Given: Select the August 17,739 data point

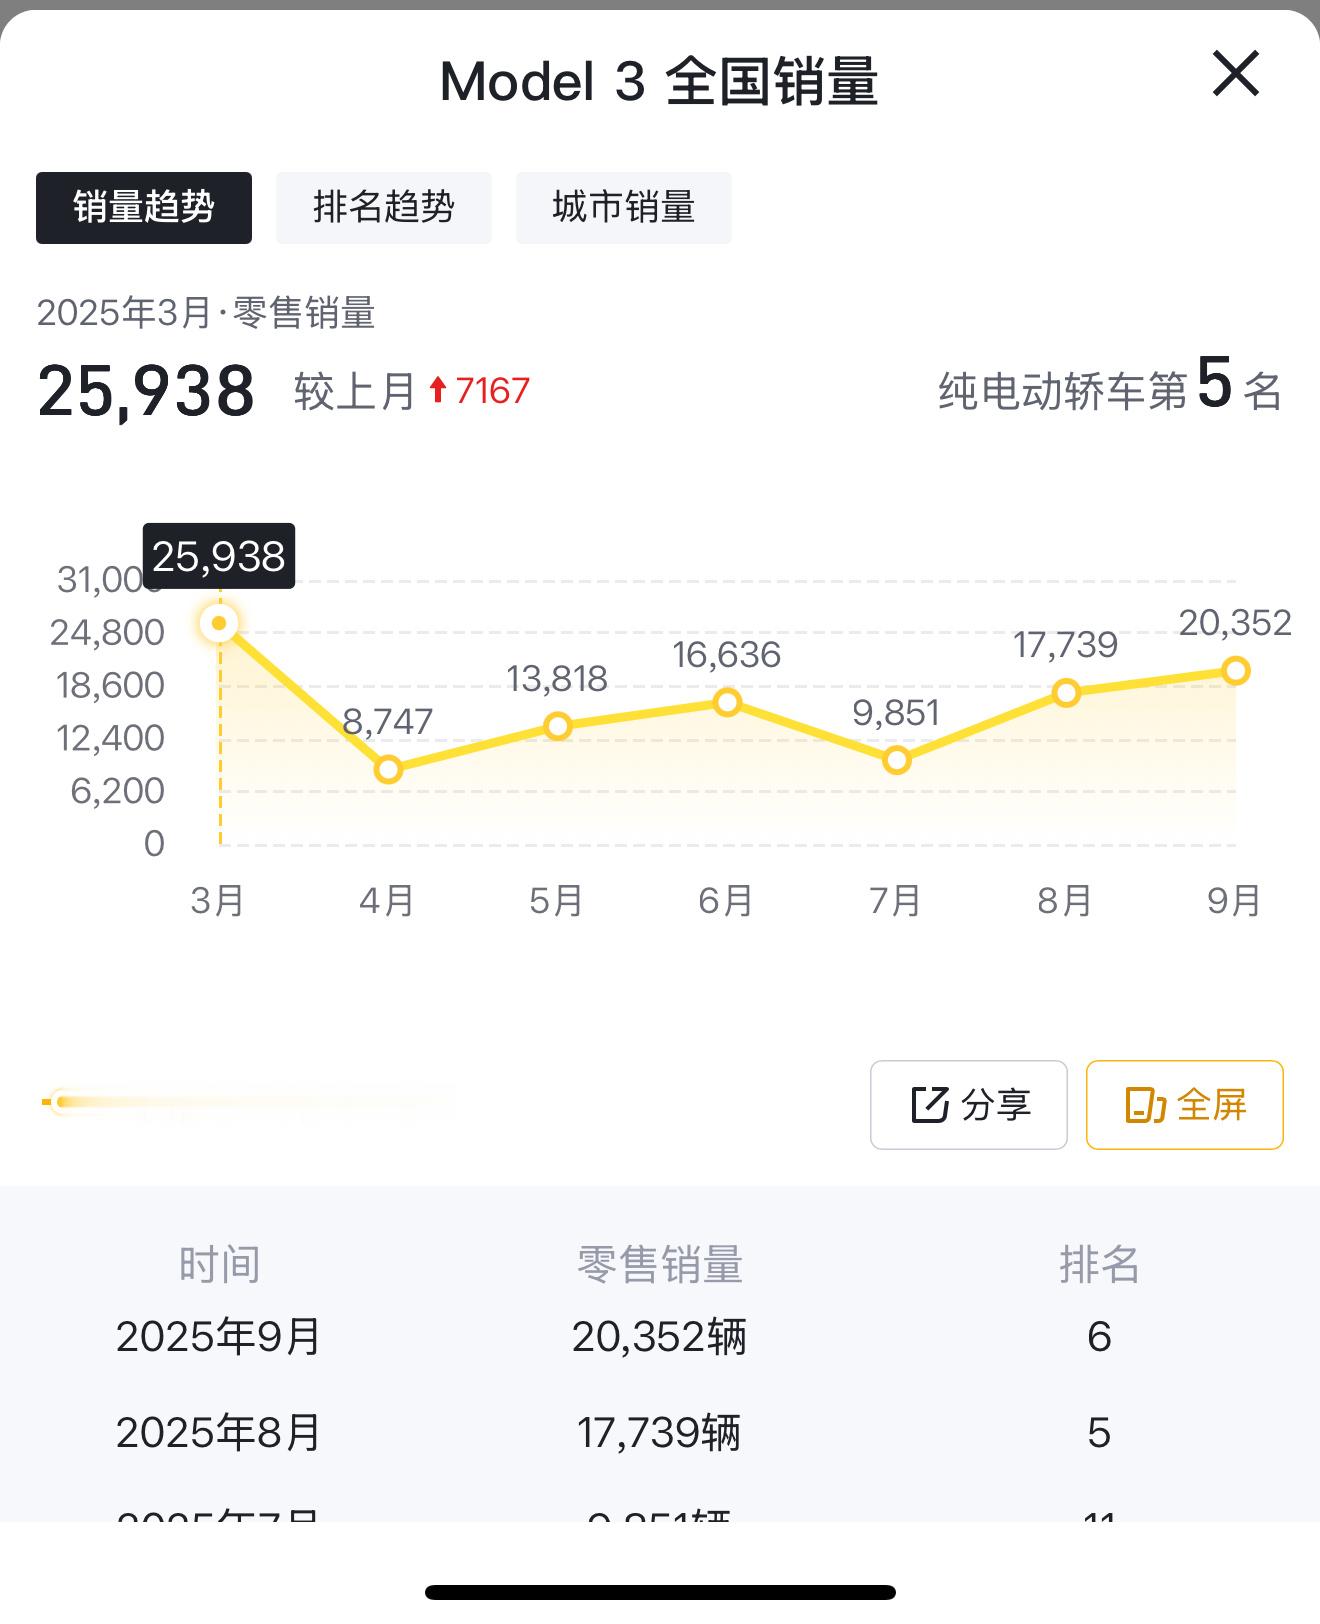Looking at the screenshot, I should 1066,693.
